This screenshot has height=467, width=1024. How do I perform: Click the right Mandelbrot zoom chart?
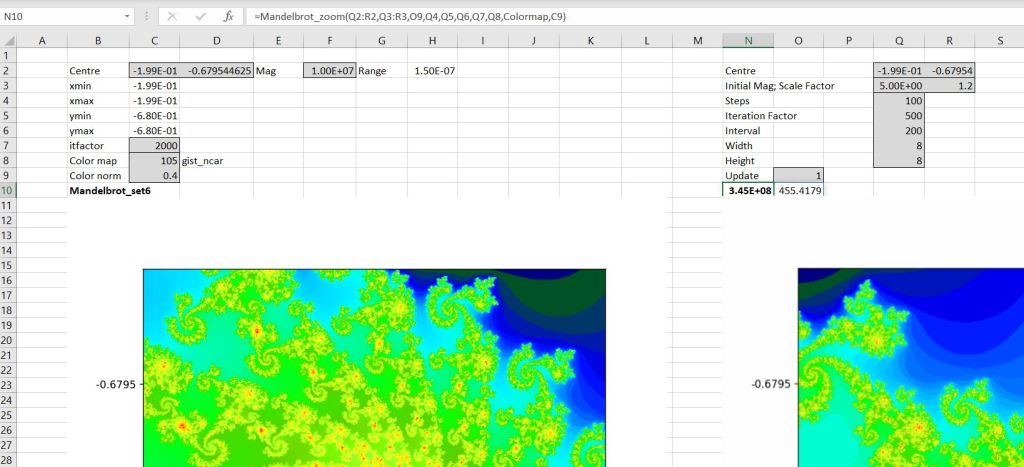[x=910, y=367]
